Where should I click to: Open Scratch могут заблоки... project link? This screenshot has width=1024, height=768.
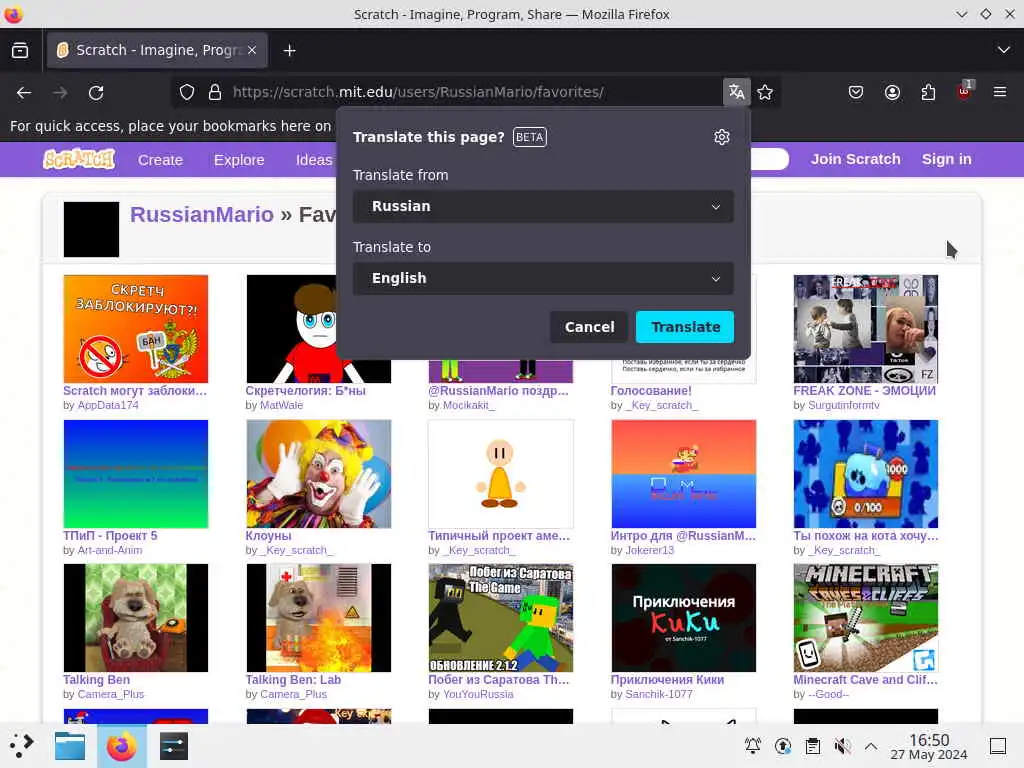[135, 391]
